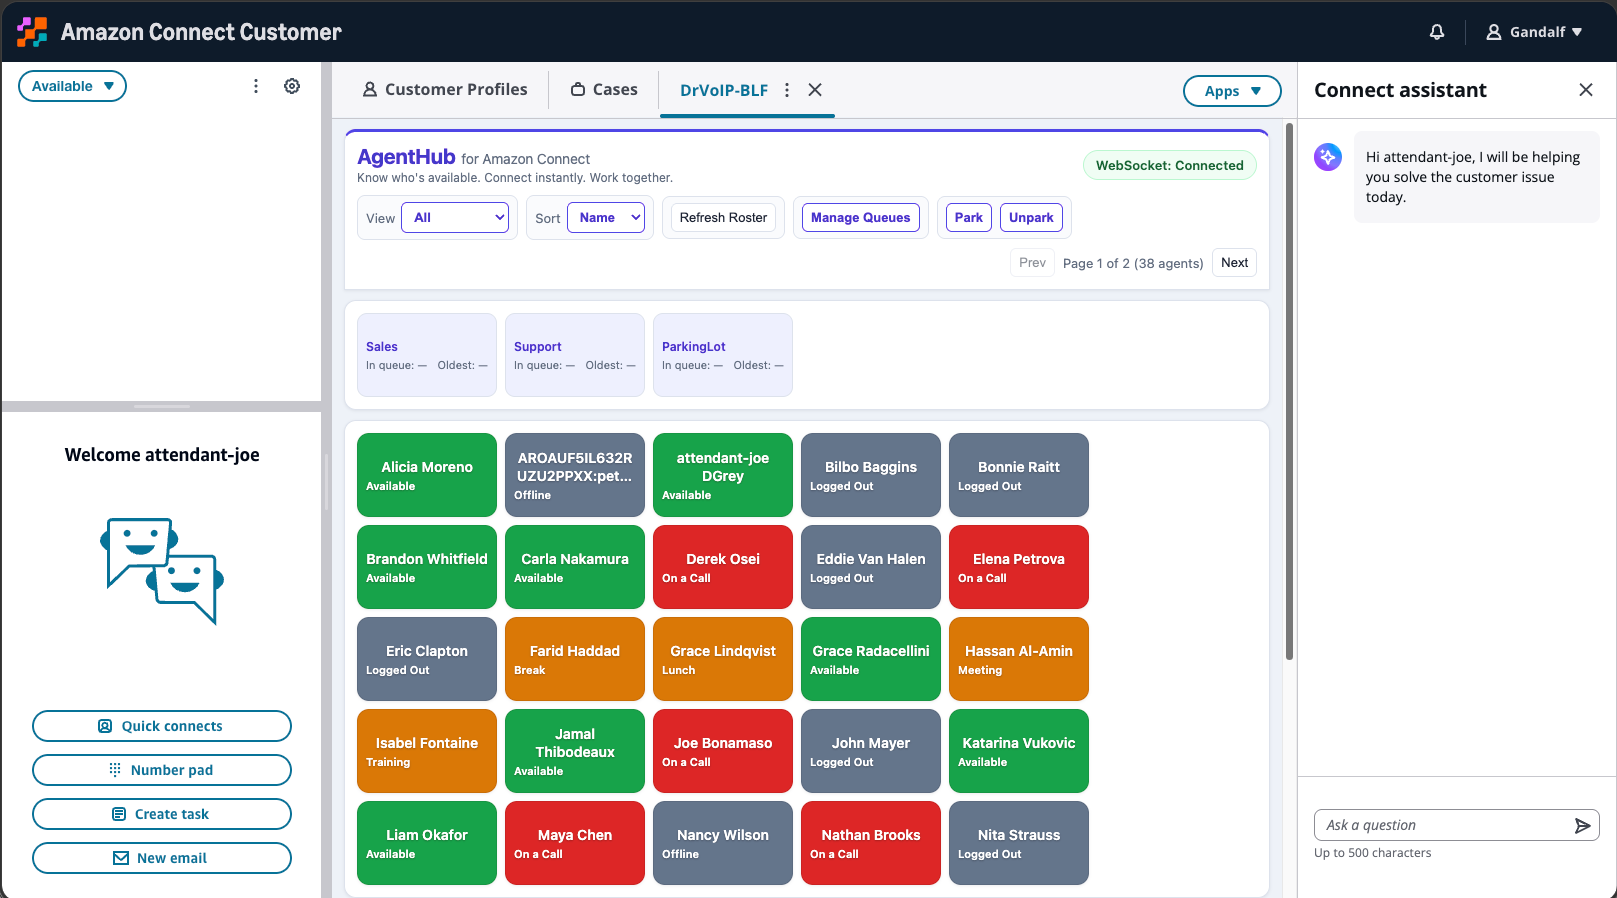
Task: Close the Connect assistant panel
Action: point(1586,90)
